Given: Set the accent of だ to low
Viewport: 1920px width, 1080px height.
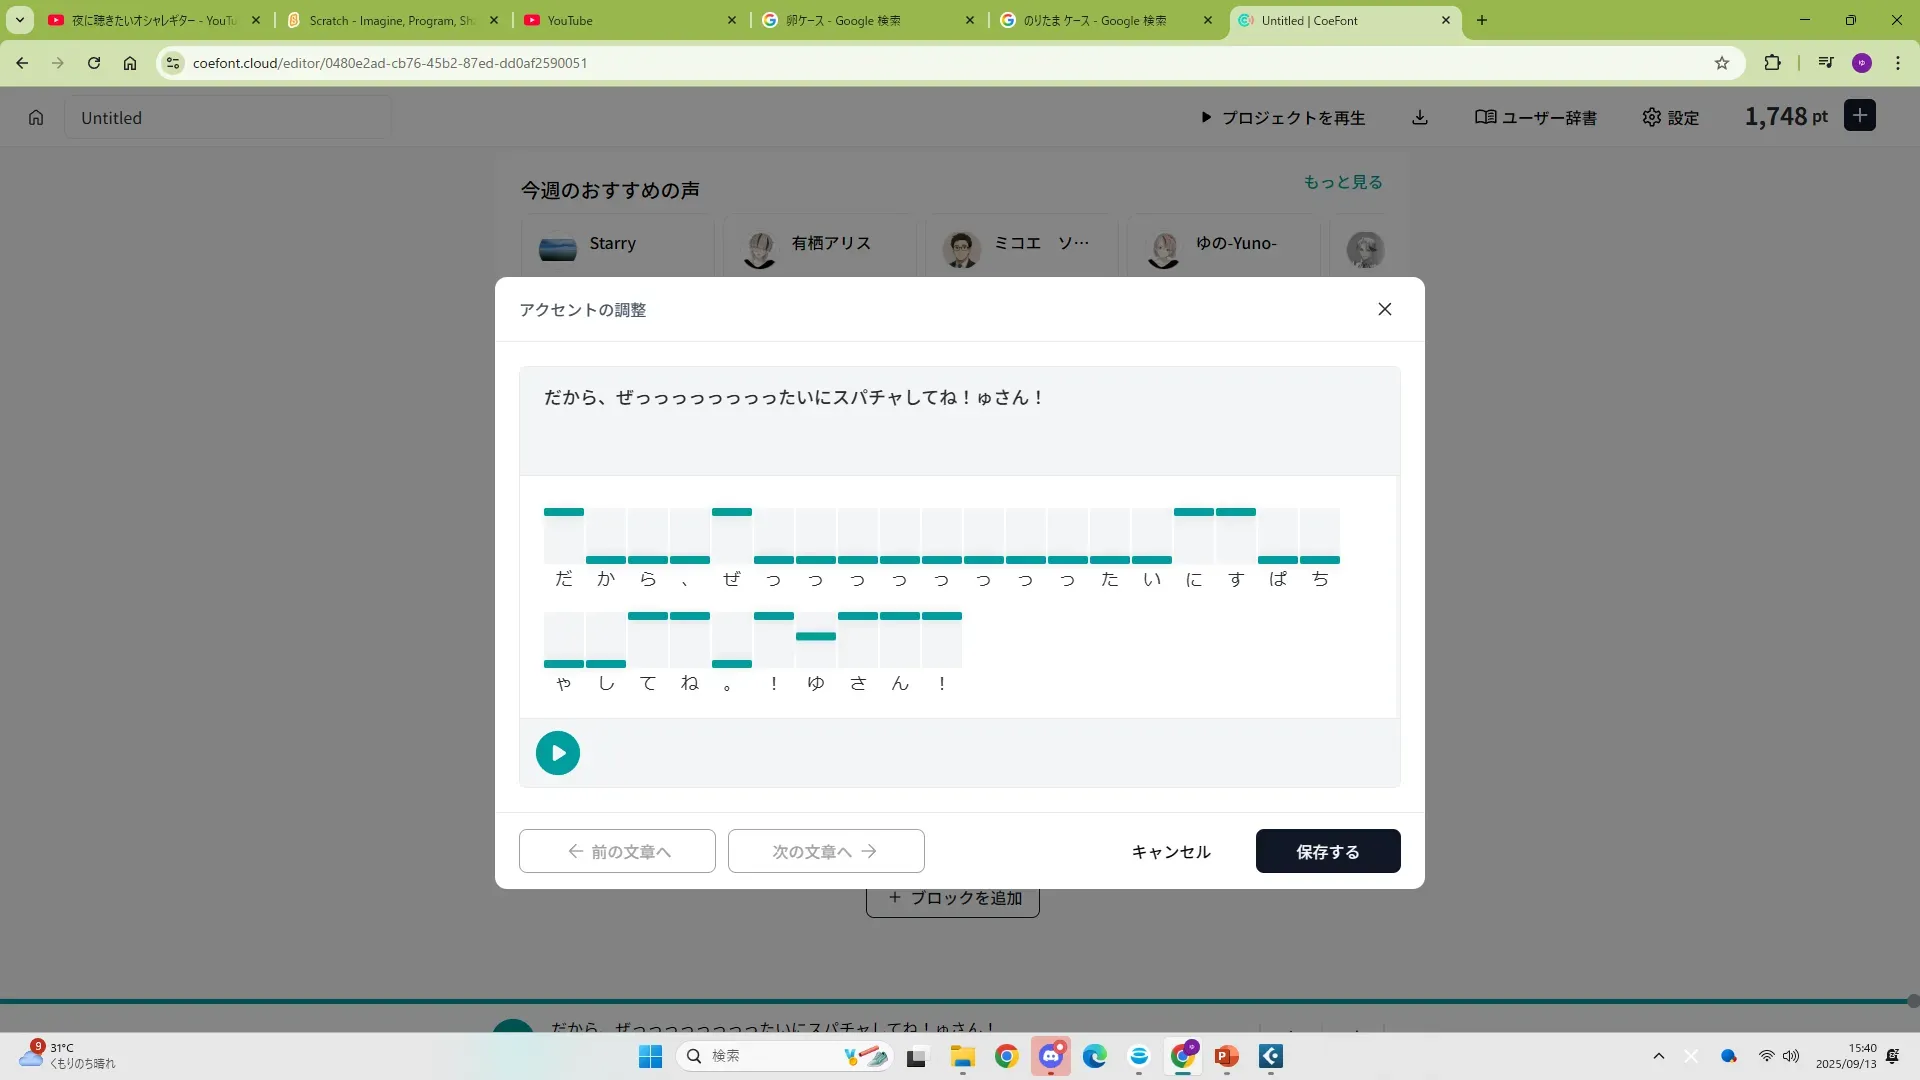Looking at the screenshot, I should (x=564, y=557).
